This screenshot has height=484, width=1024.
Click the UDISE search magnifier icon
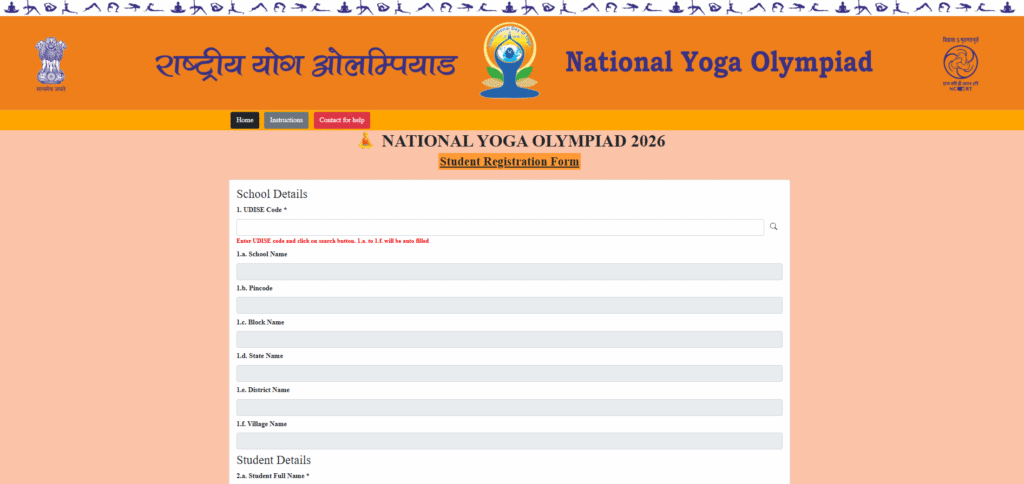coord(773,227)
